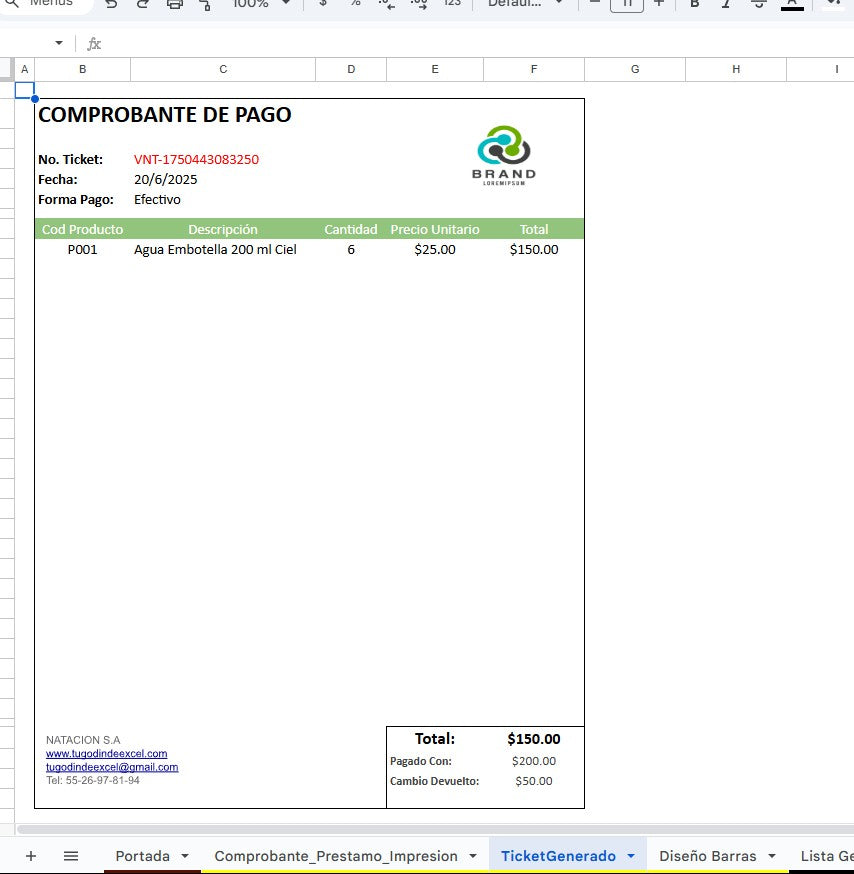This screenshot has height=874, width=854.
Task: Select column A header
Action: tap(25, 69)
